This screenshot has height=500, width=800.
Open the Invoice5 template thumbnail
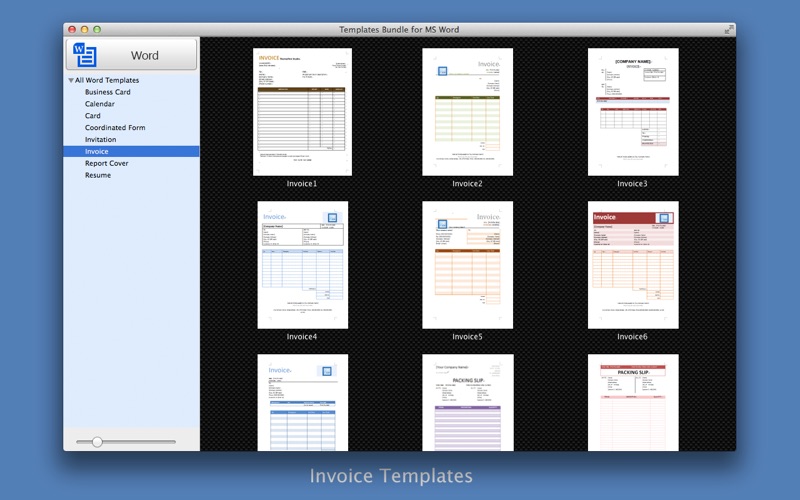pyautogui.click(x=467, y=265)
